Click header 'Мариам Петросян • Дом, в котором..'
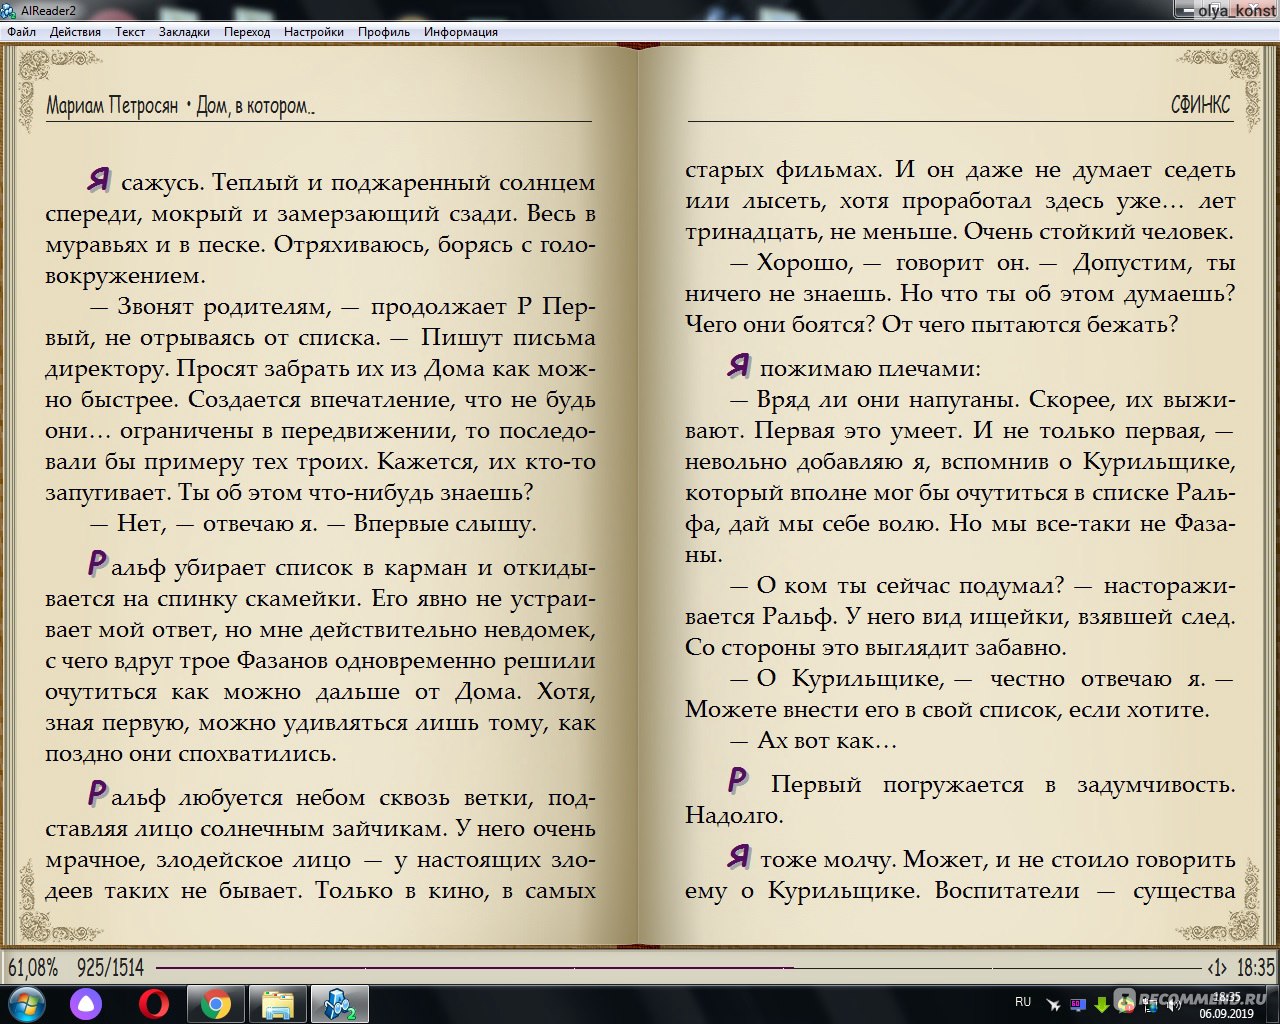 [180, 106]
